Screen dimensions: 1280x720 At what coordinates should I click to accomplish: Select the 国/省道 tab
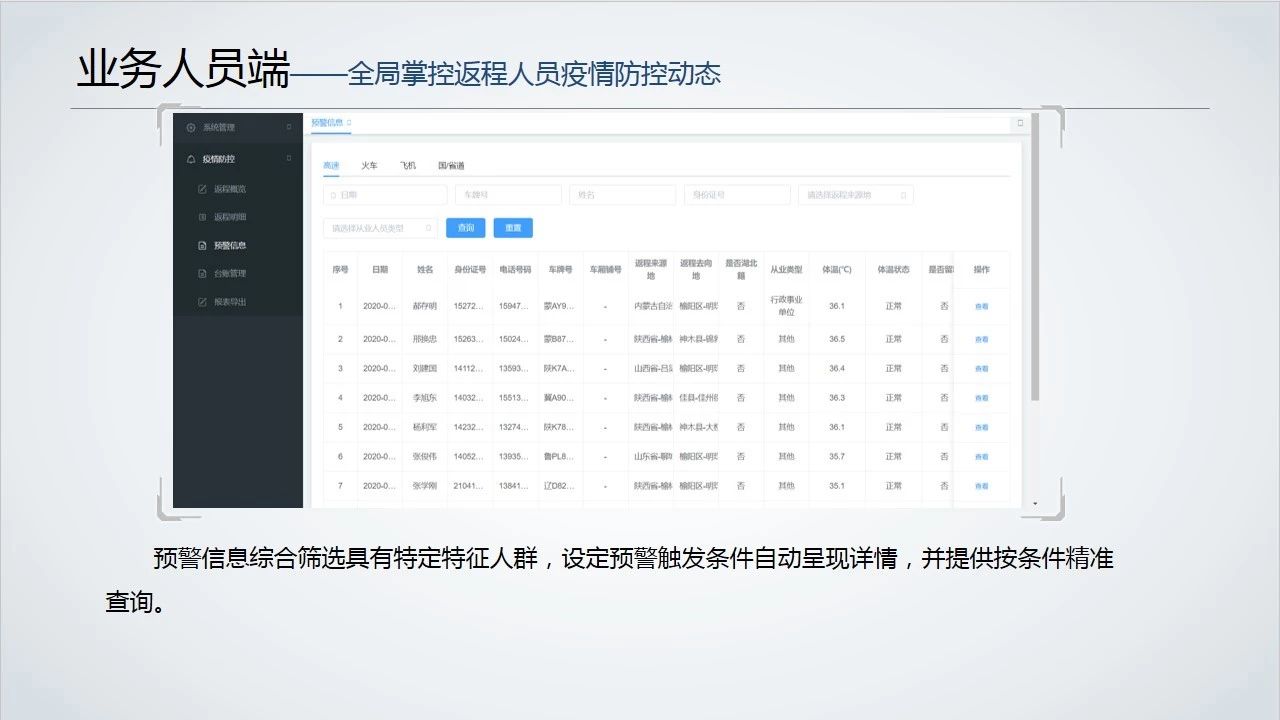[x=451, y=165]
